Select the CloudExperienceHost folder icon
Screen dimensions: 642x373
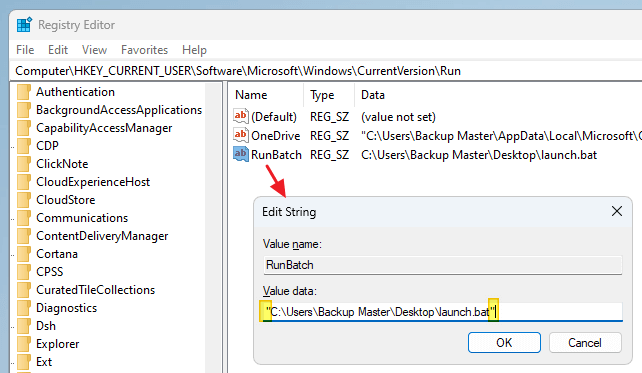click(24, 182)
